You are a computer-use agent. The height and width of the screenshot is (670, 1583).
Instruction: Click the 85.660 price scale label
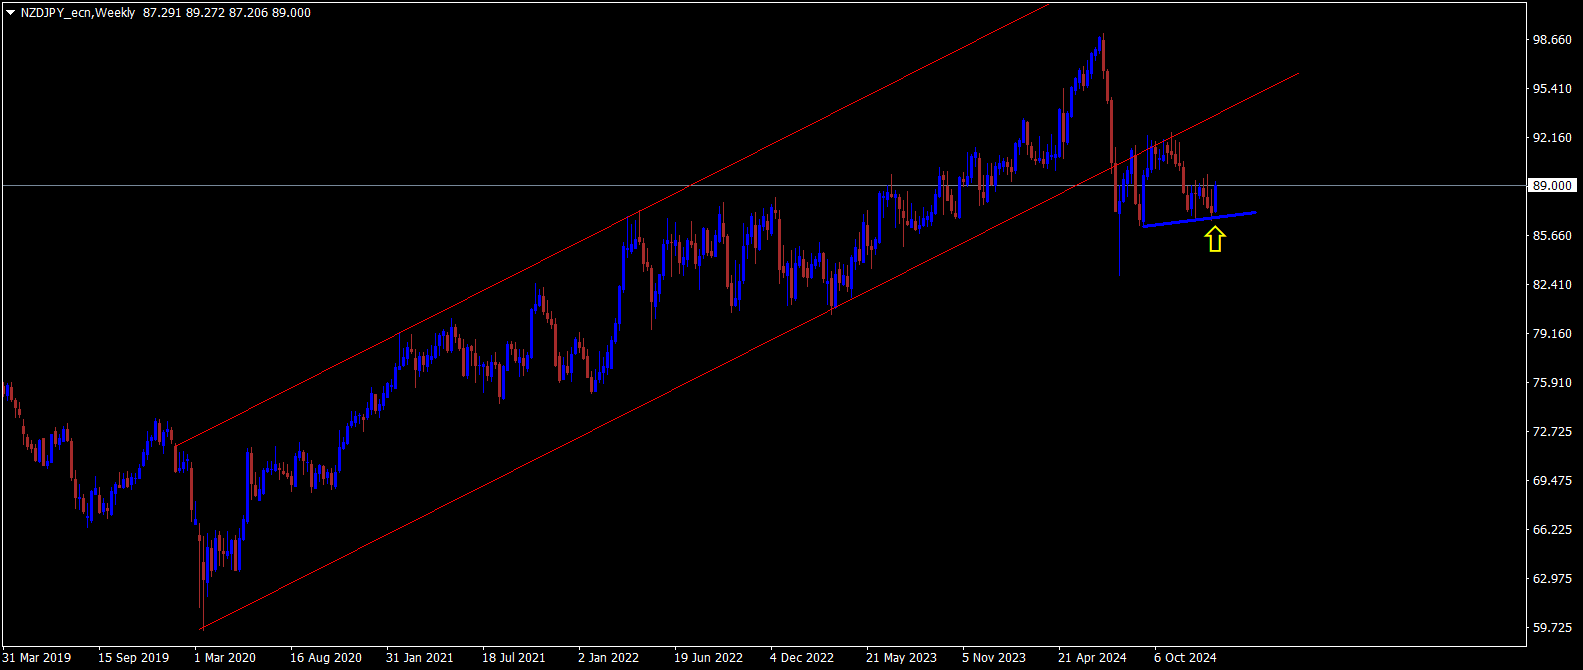click(1553, 236)
